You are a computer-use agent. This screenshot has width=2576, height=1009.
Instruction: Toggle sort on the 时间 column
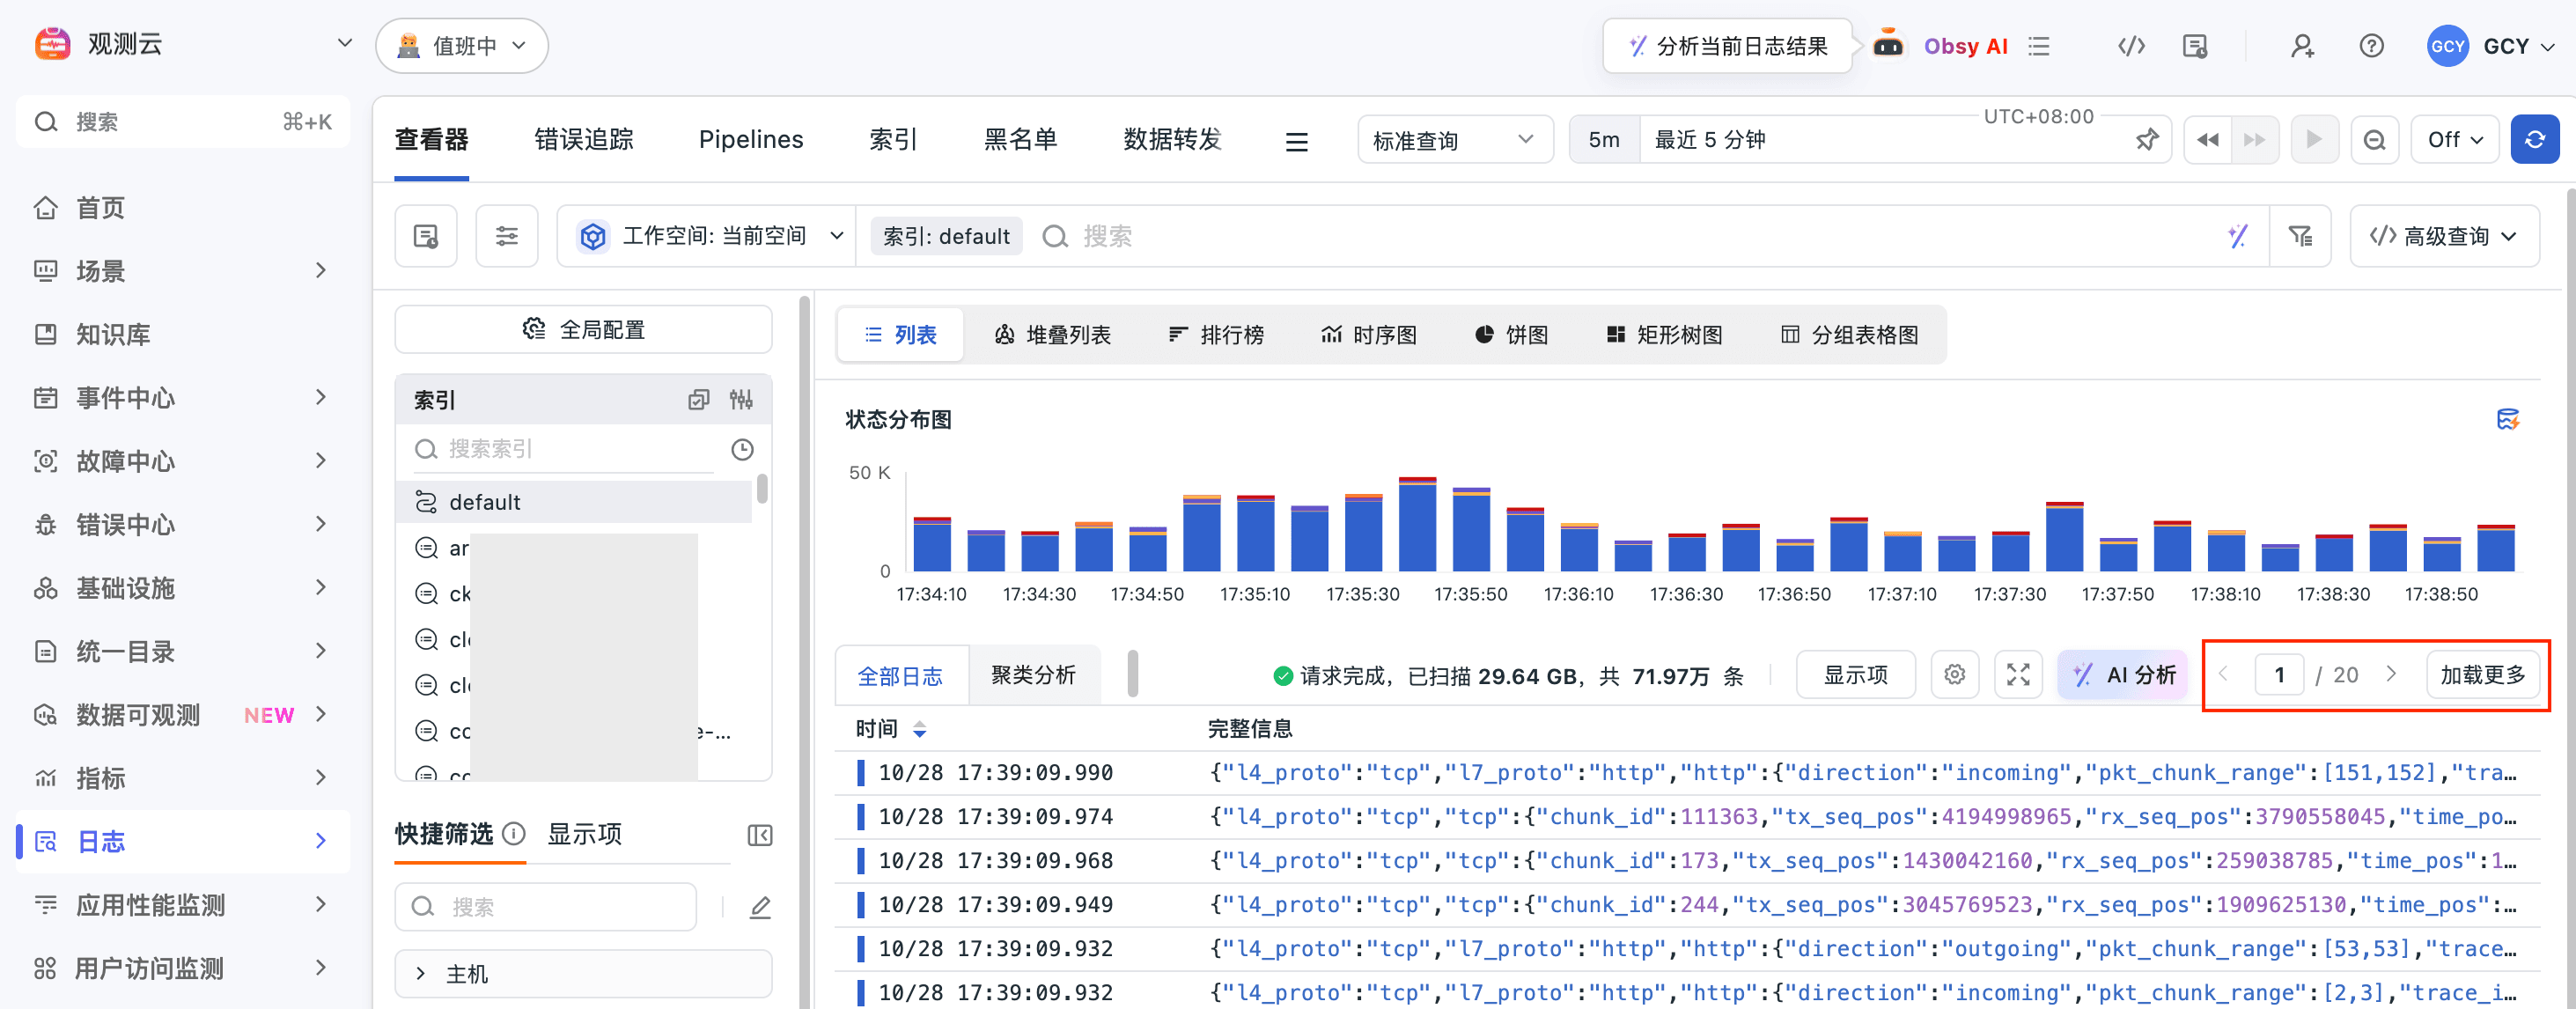(x=919, y=729)
